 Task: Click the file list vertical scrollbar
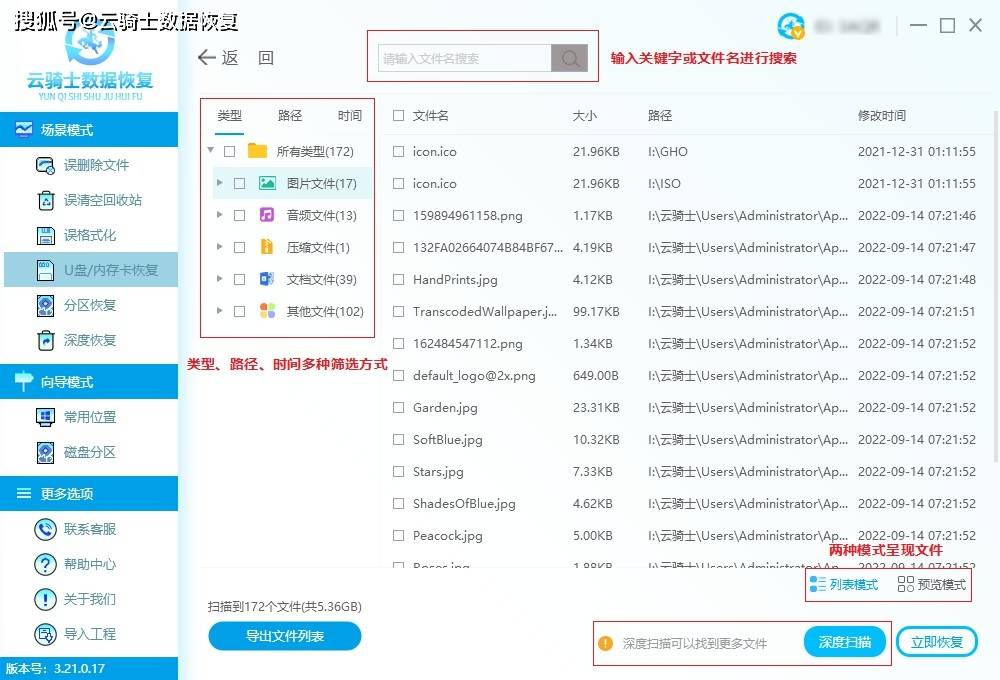coord(996,286)
